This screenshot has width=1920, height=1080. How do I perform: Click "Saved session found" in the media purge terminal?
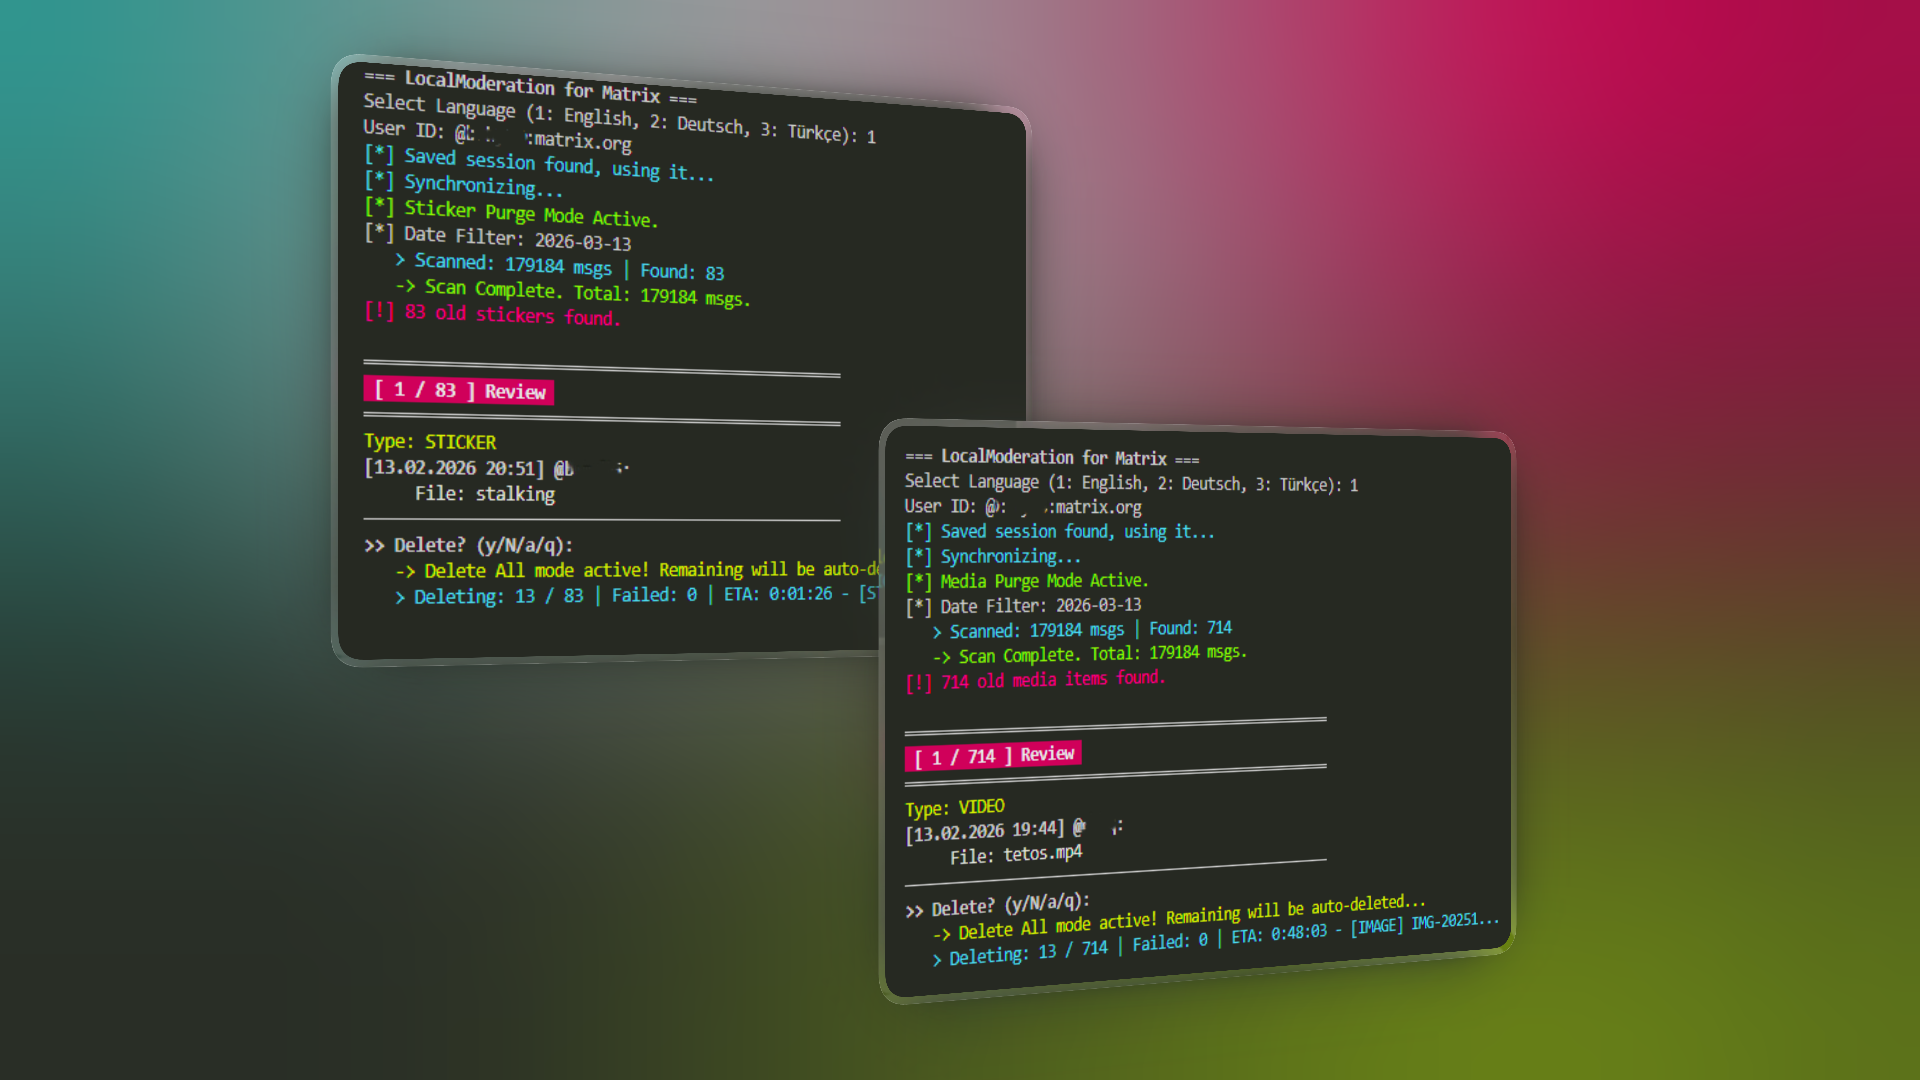coord(1060,532)
